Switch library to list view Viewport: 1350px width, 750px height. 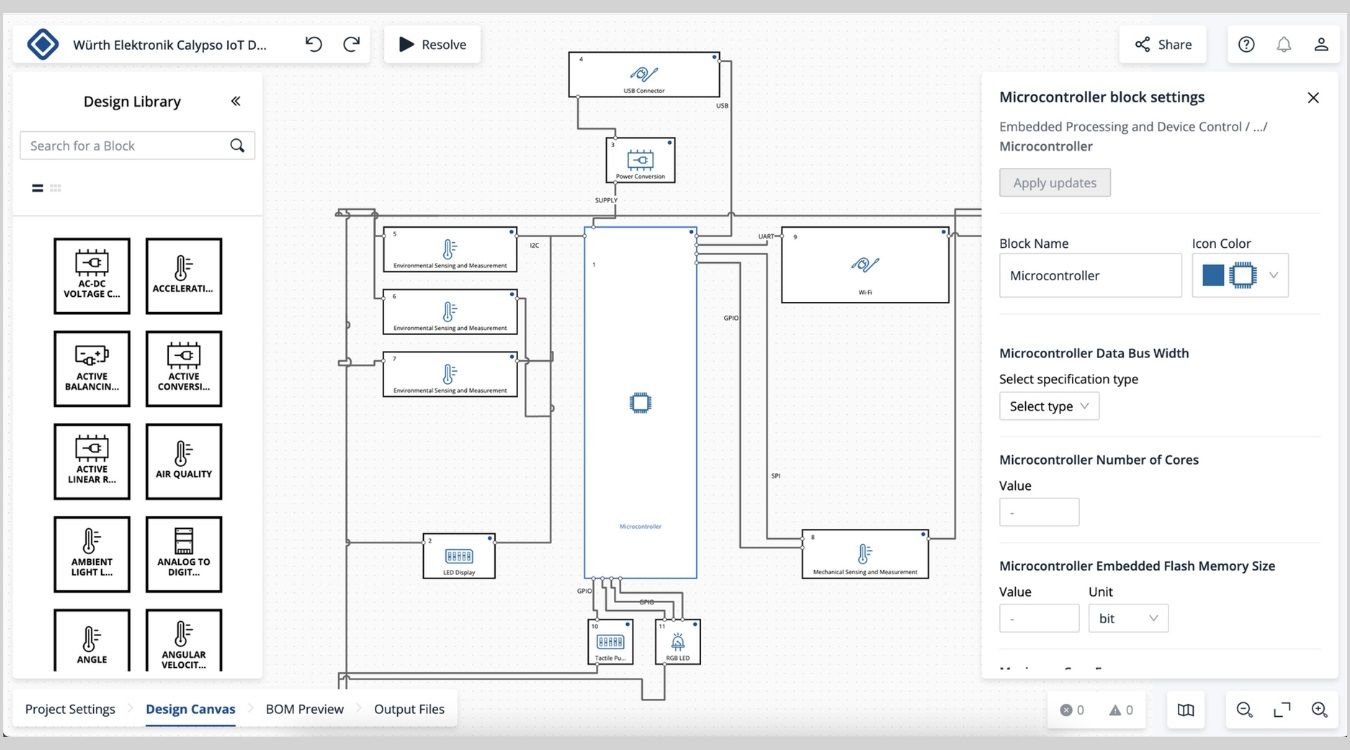tap(37, 188)
